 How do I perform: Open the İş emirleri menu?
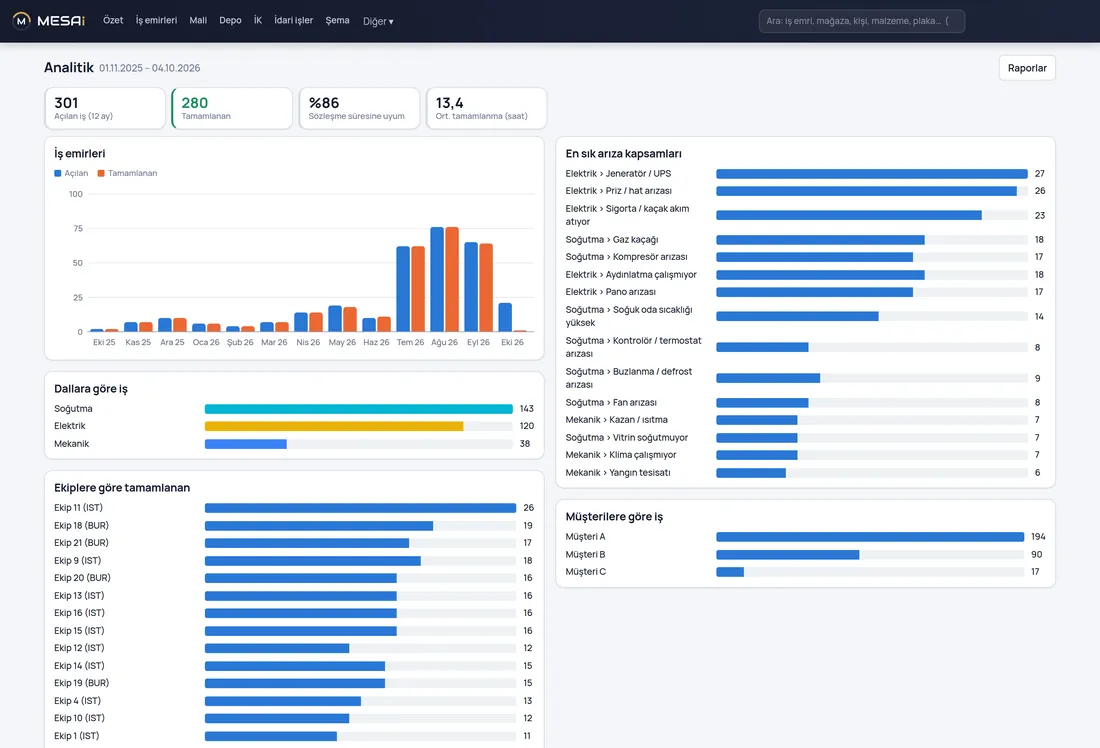coord(156,20)
